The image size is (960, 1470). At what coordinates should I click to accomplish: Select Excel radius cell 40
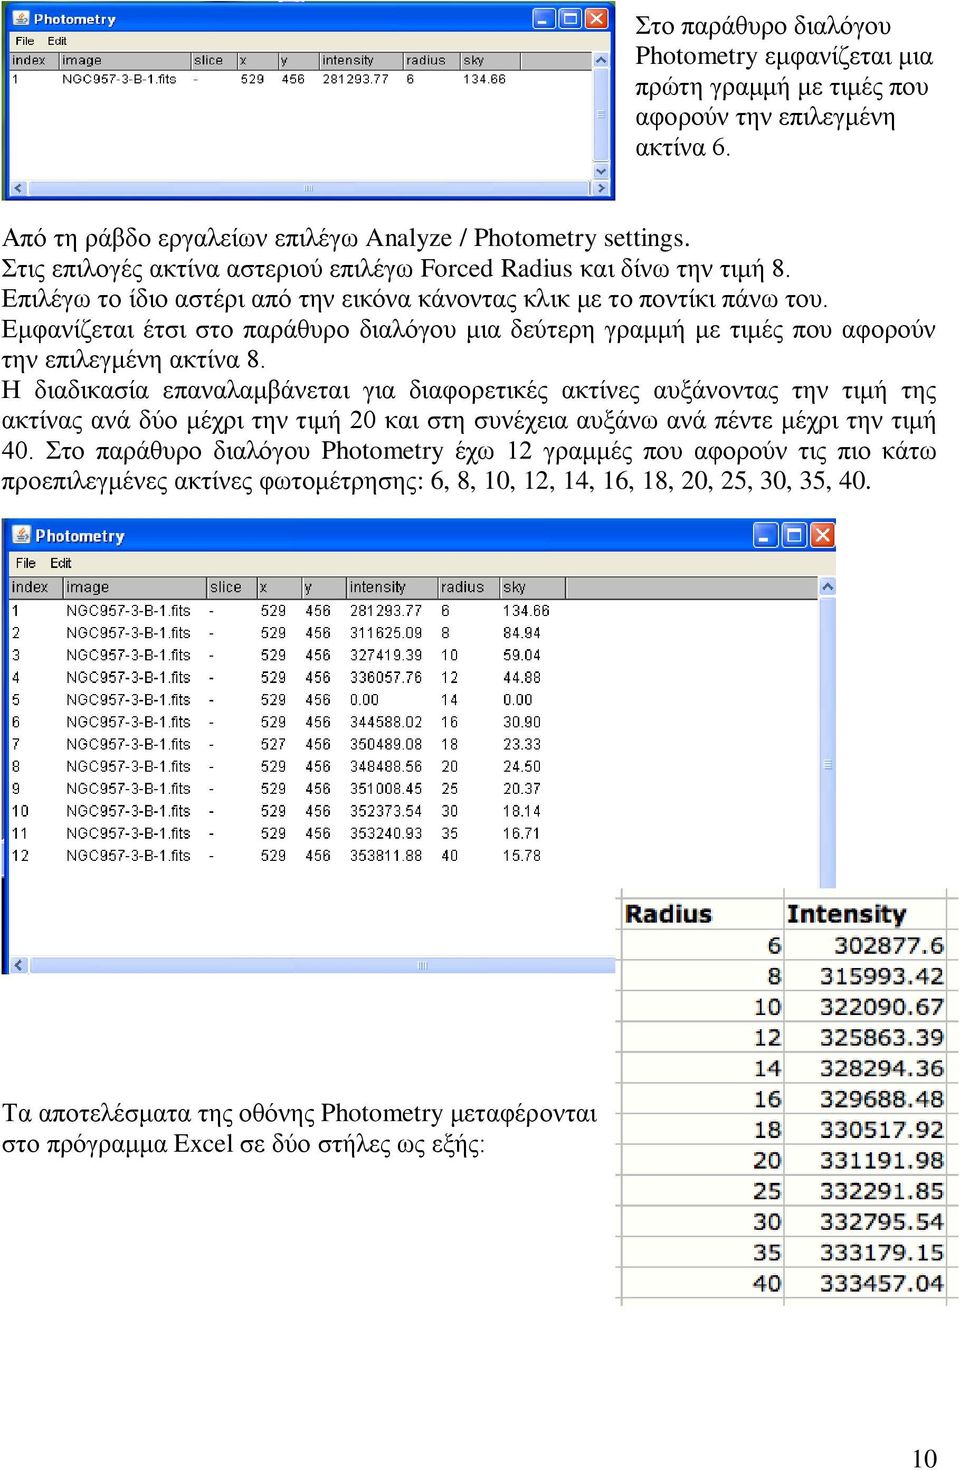click(702, 1283)
